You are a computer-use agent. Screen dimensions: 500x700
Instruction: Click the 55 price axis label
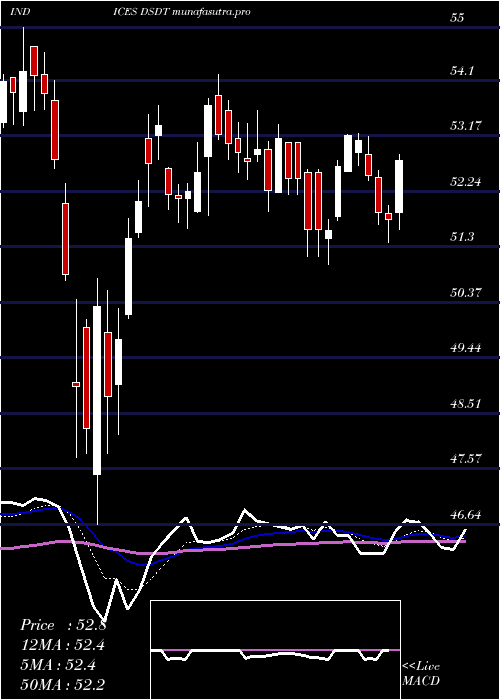pos(458,18)
